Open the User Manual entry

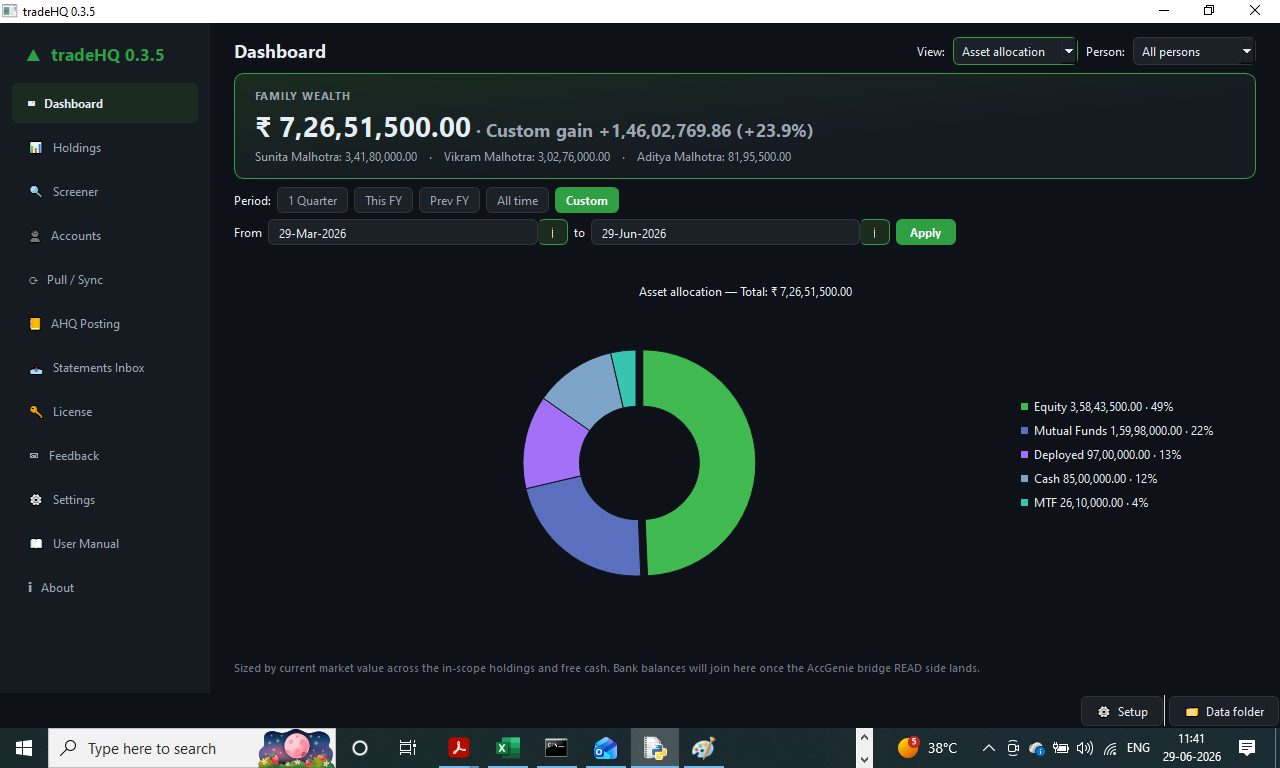point(105,544)
